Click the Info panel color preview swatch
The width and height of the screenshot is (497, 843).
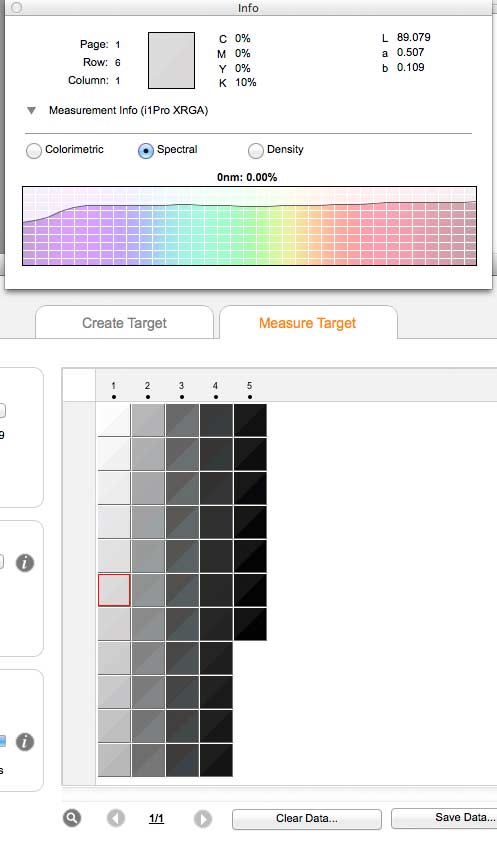[172, 60]
